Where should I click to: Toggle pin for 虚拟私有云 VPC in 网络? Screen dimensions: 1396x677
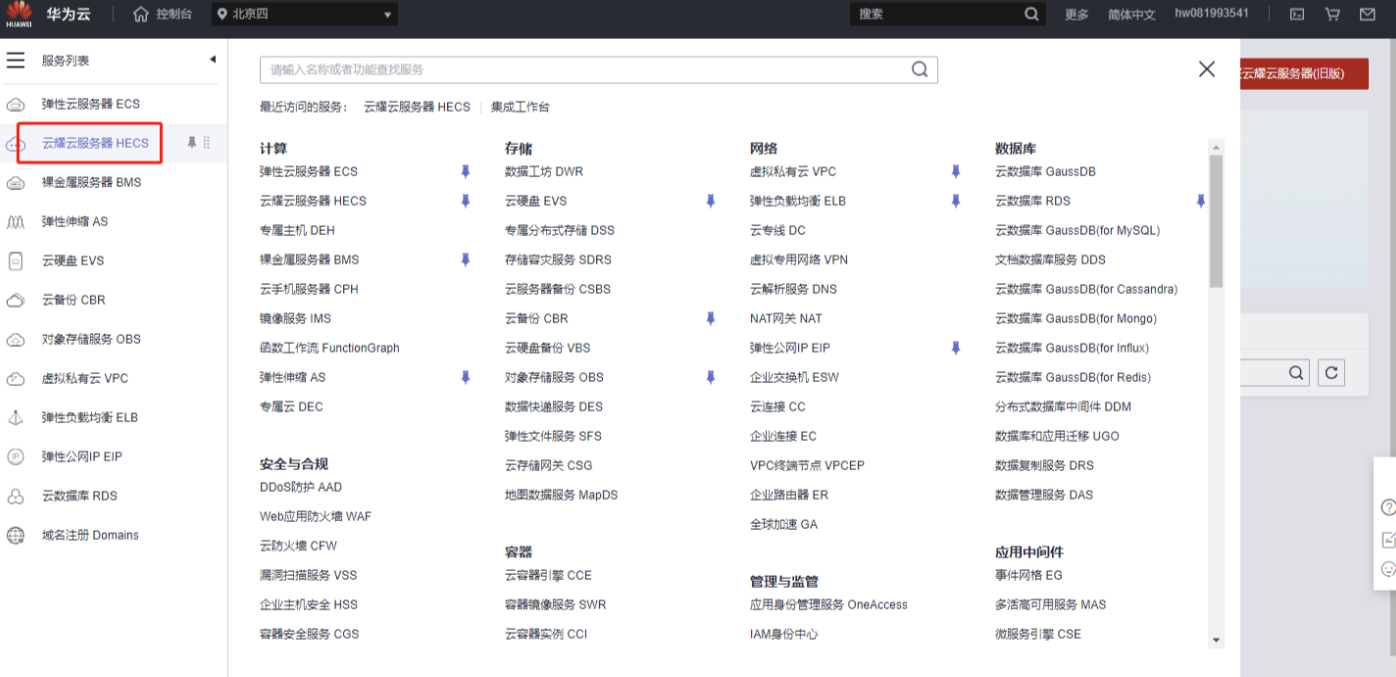click(x=956, y=172)
